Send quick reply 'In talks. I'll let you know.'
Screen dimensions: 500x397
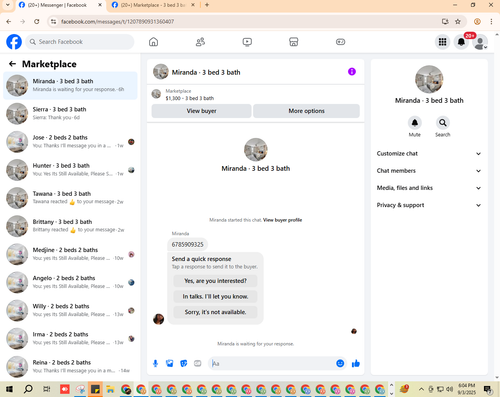(x=215, y=296)
